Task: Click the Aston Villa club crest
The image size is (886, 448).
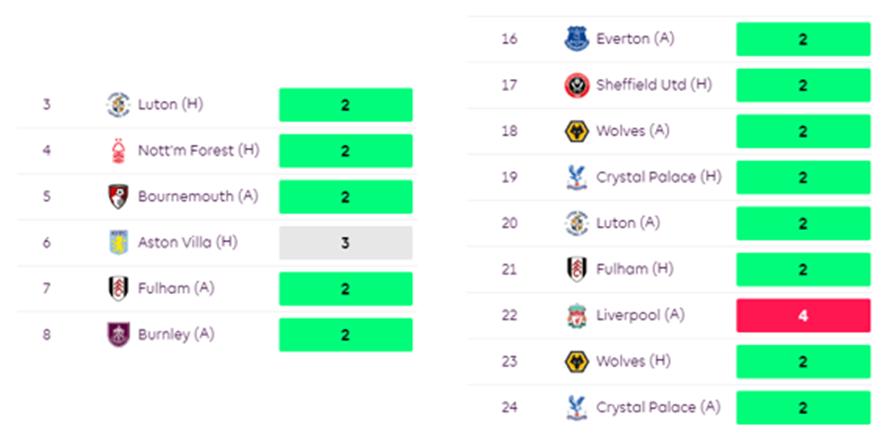Action: [x=118, y=243]
